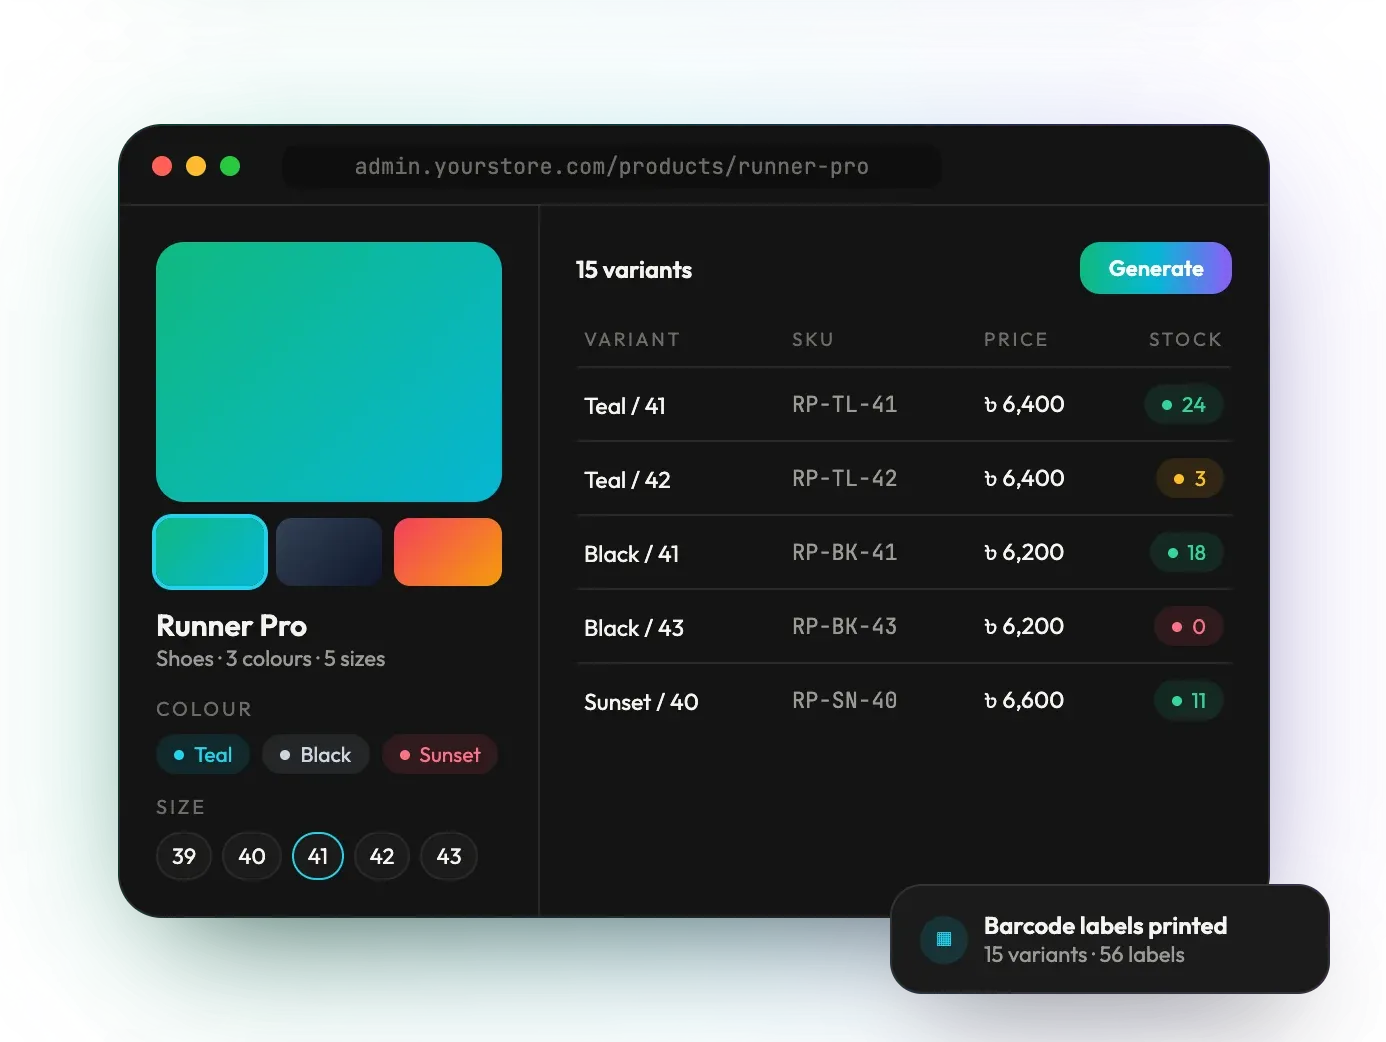Click SKU RP-TL-41
This screenshot has height=1042, width=1386.
click(x=844, y=405)
